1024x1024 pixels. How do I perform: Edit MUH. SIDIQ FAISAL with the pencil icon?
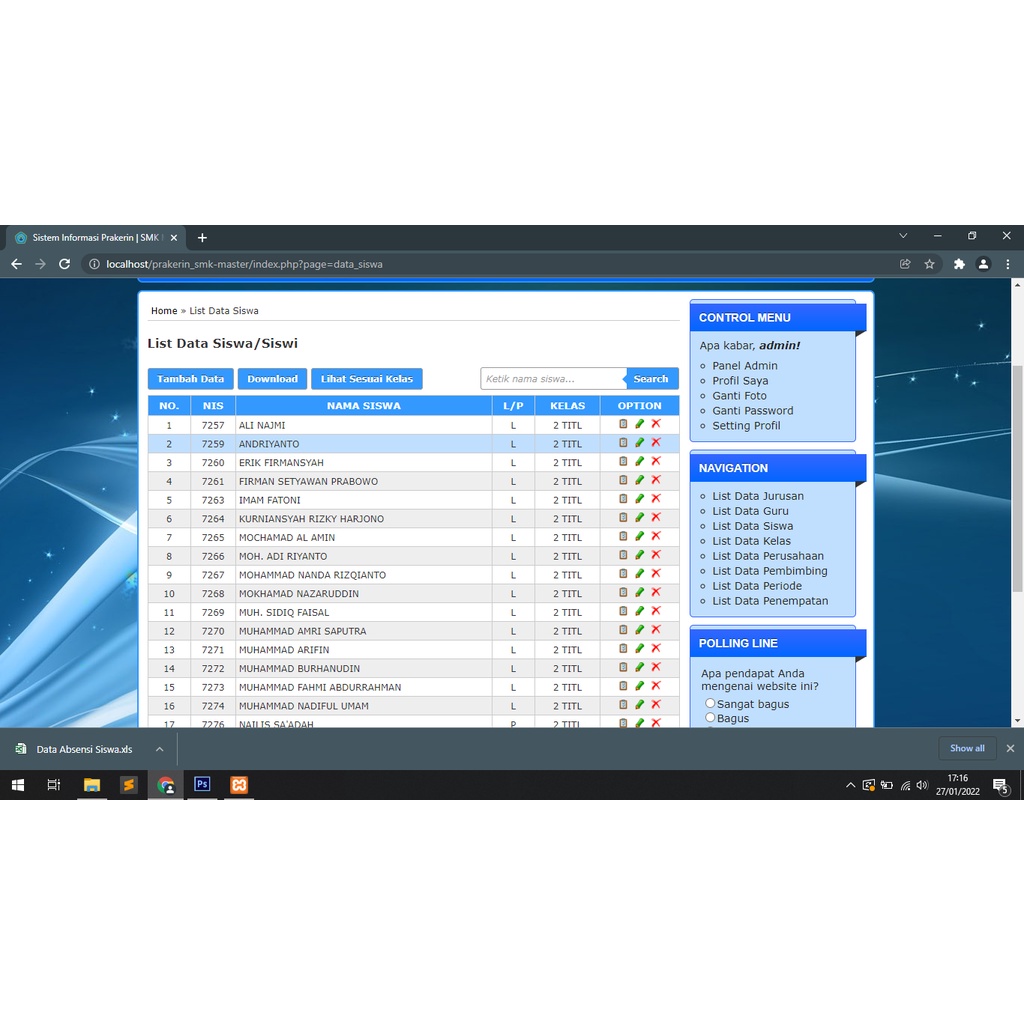[639, 611]
